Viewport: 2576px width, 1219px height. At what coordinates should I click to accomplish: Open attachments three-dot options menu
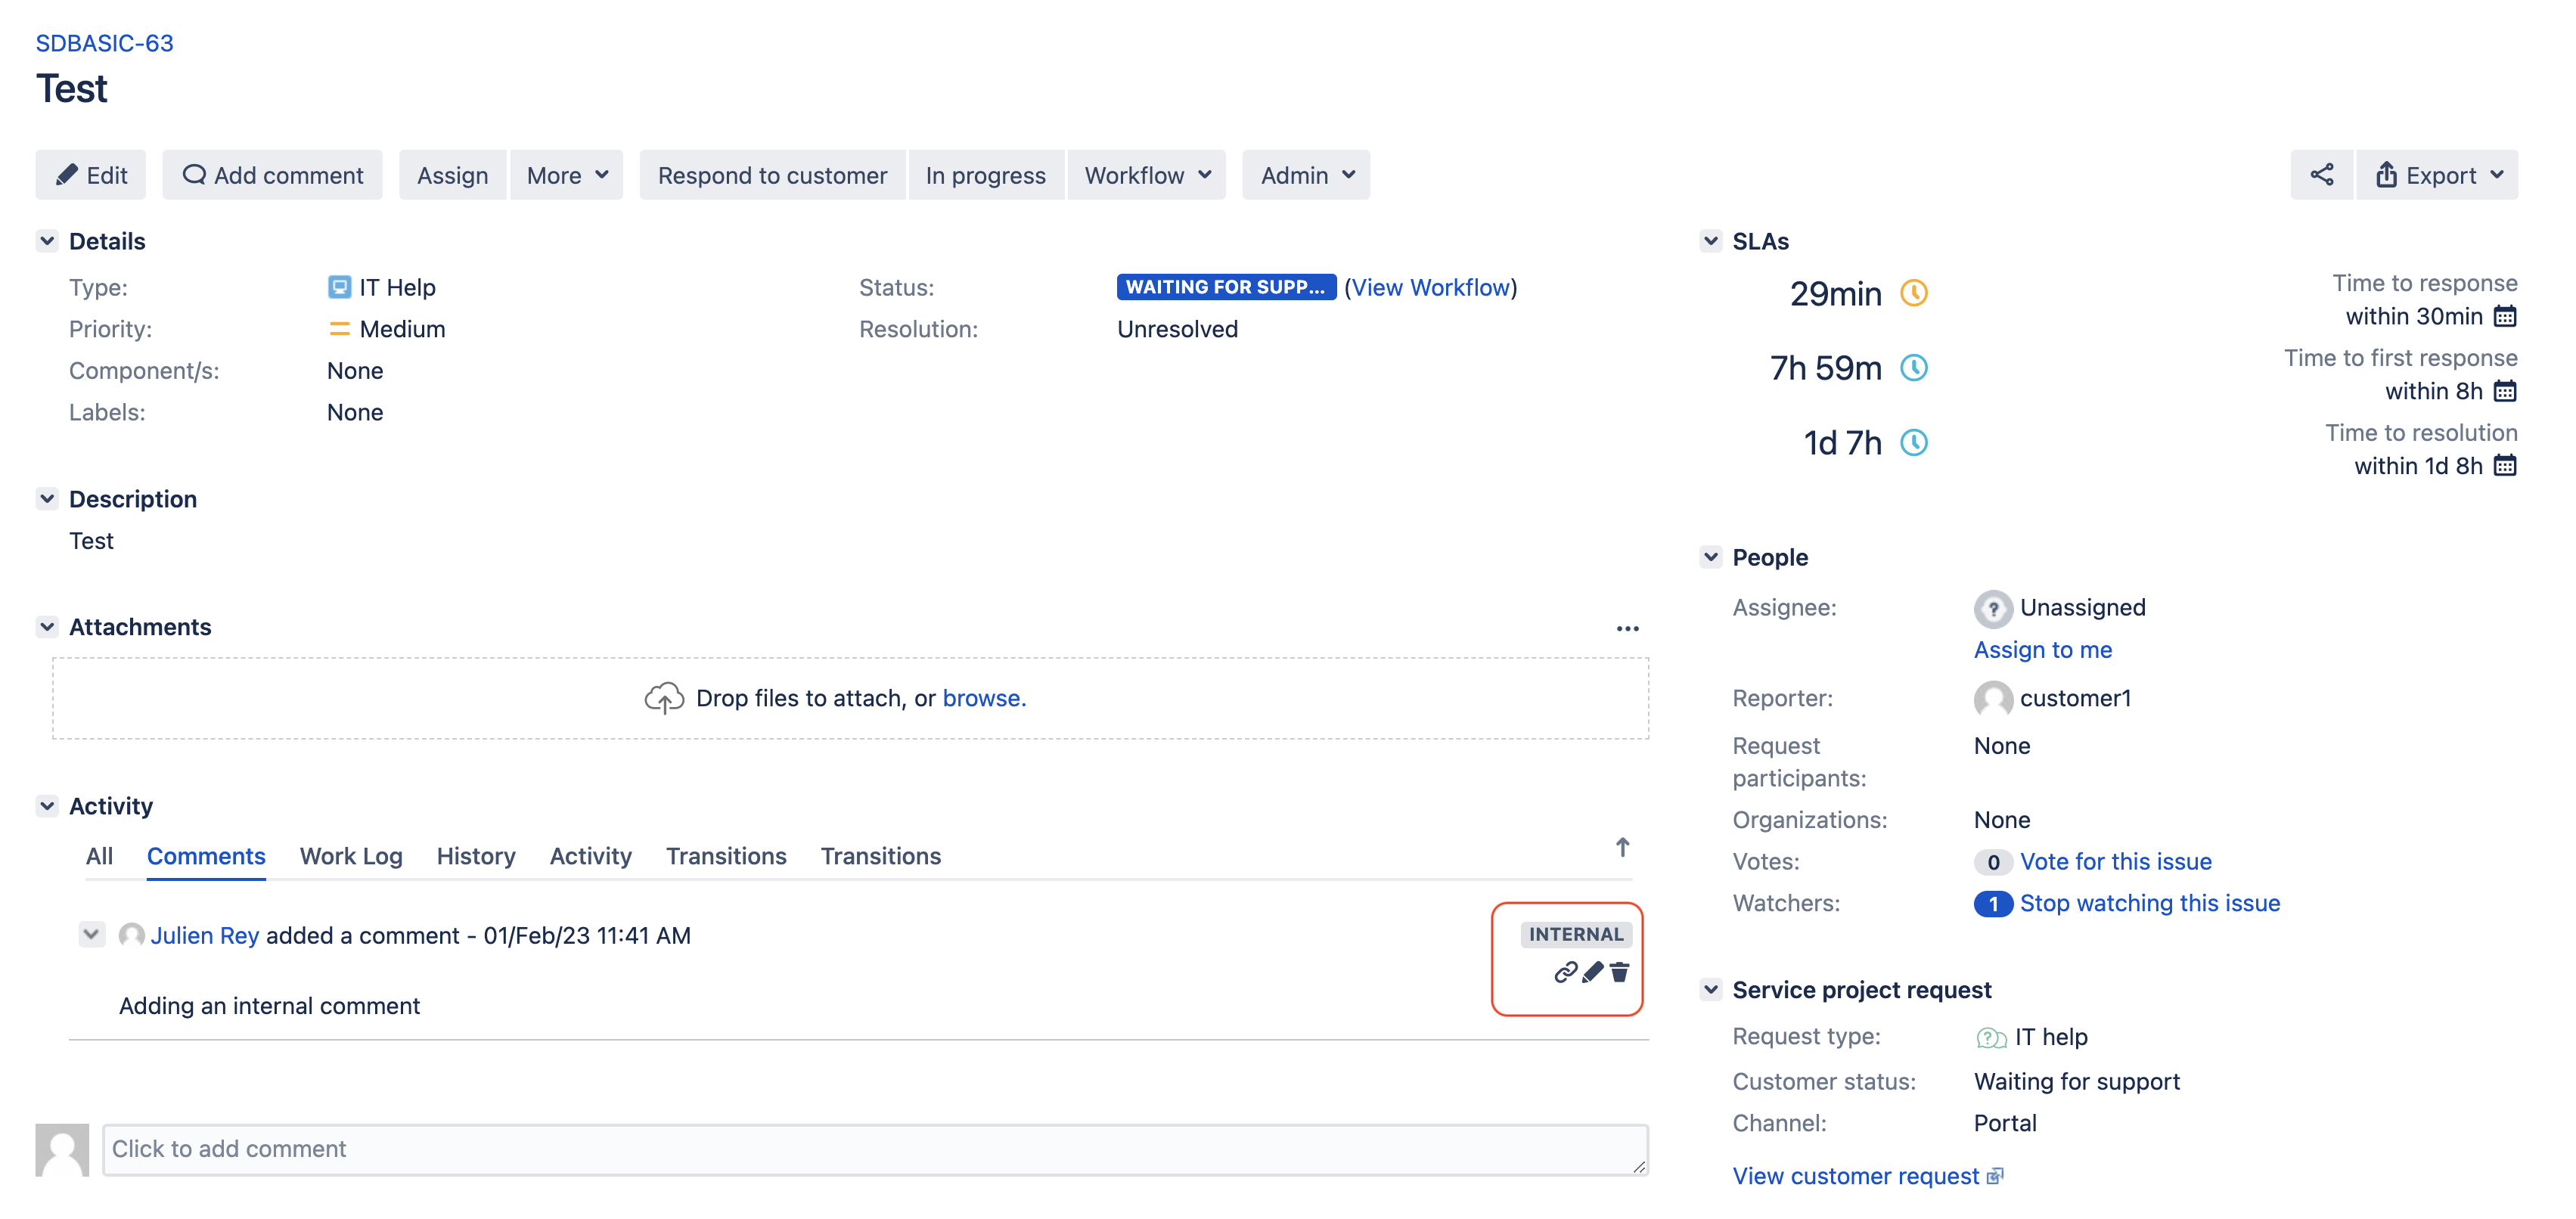click(1627, 628)
